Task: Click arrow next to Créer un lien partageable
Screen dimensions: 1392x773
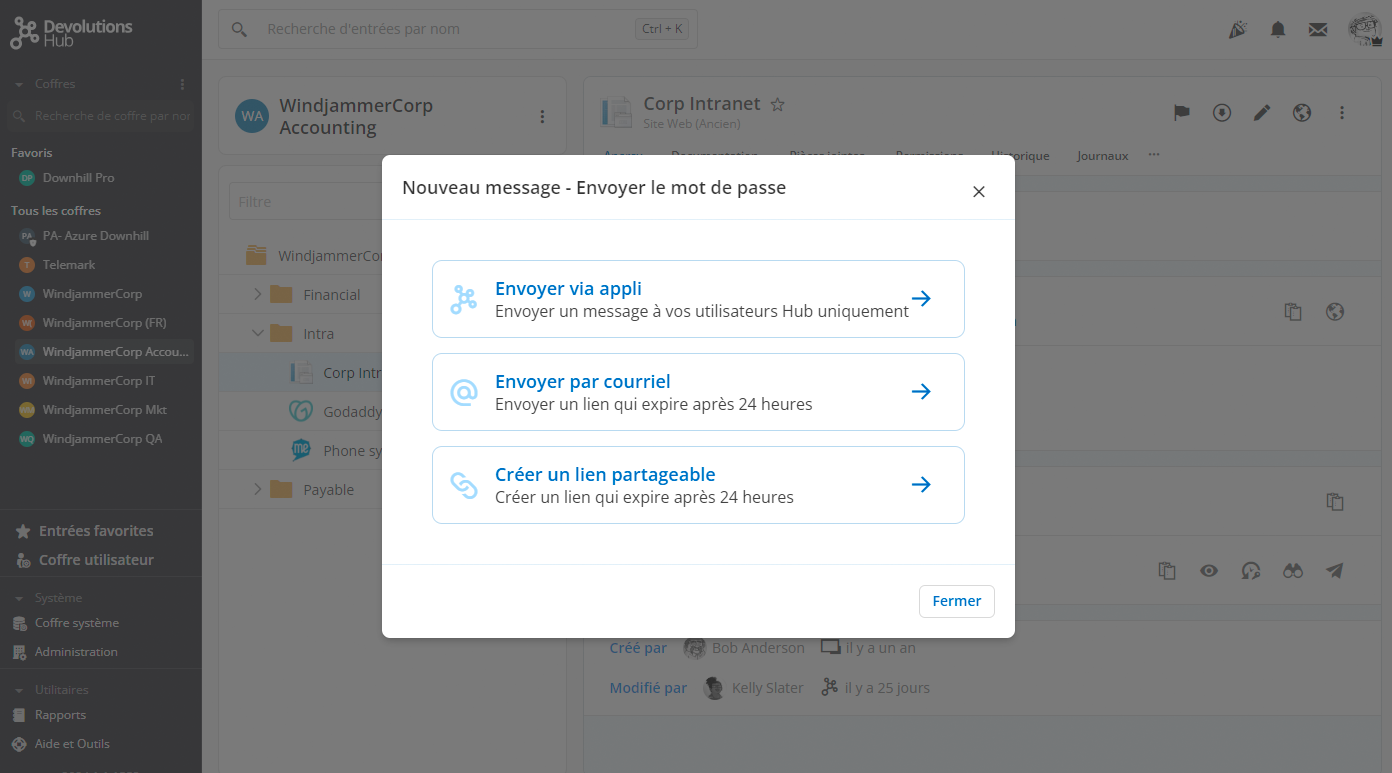Action: coord(921,485)
